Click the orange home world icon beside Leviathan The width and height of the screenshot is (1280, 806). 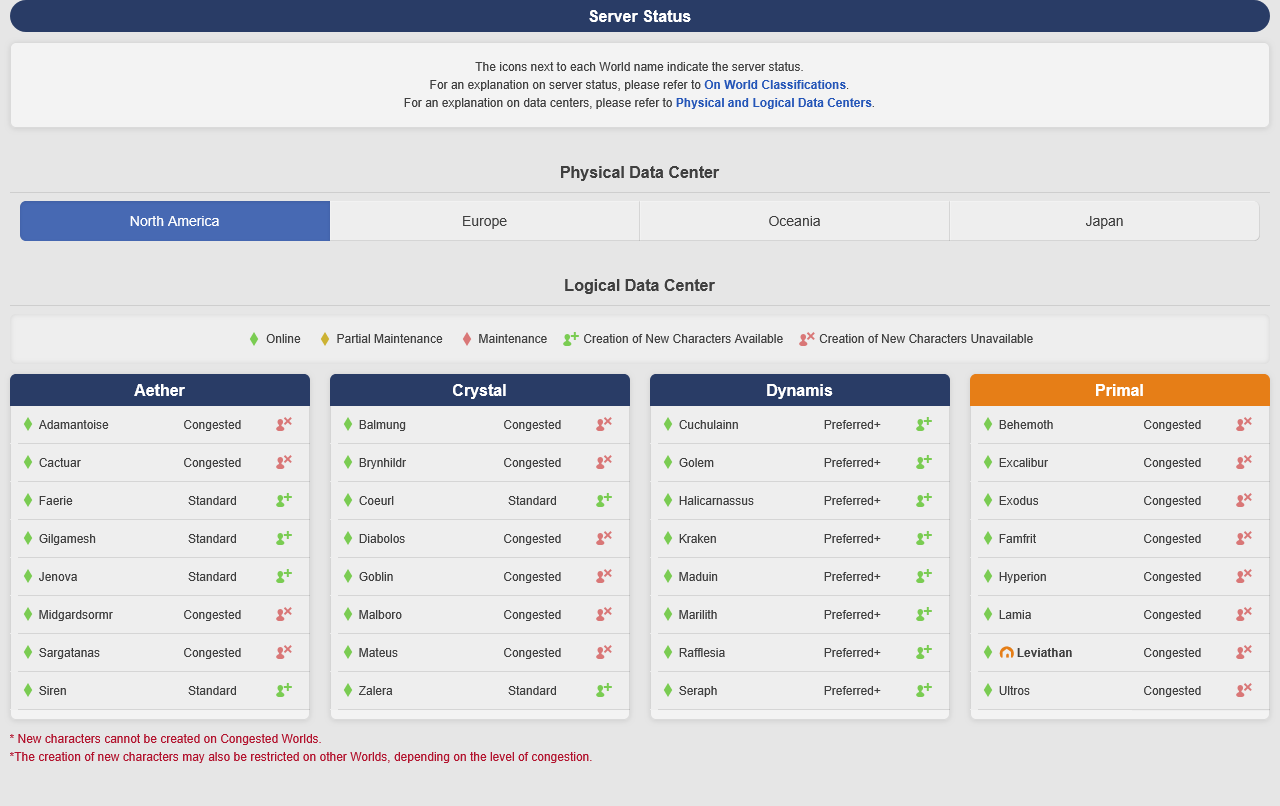[1007, 653]
